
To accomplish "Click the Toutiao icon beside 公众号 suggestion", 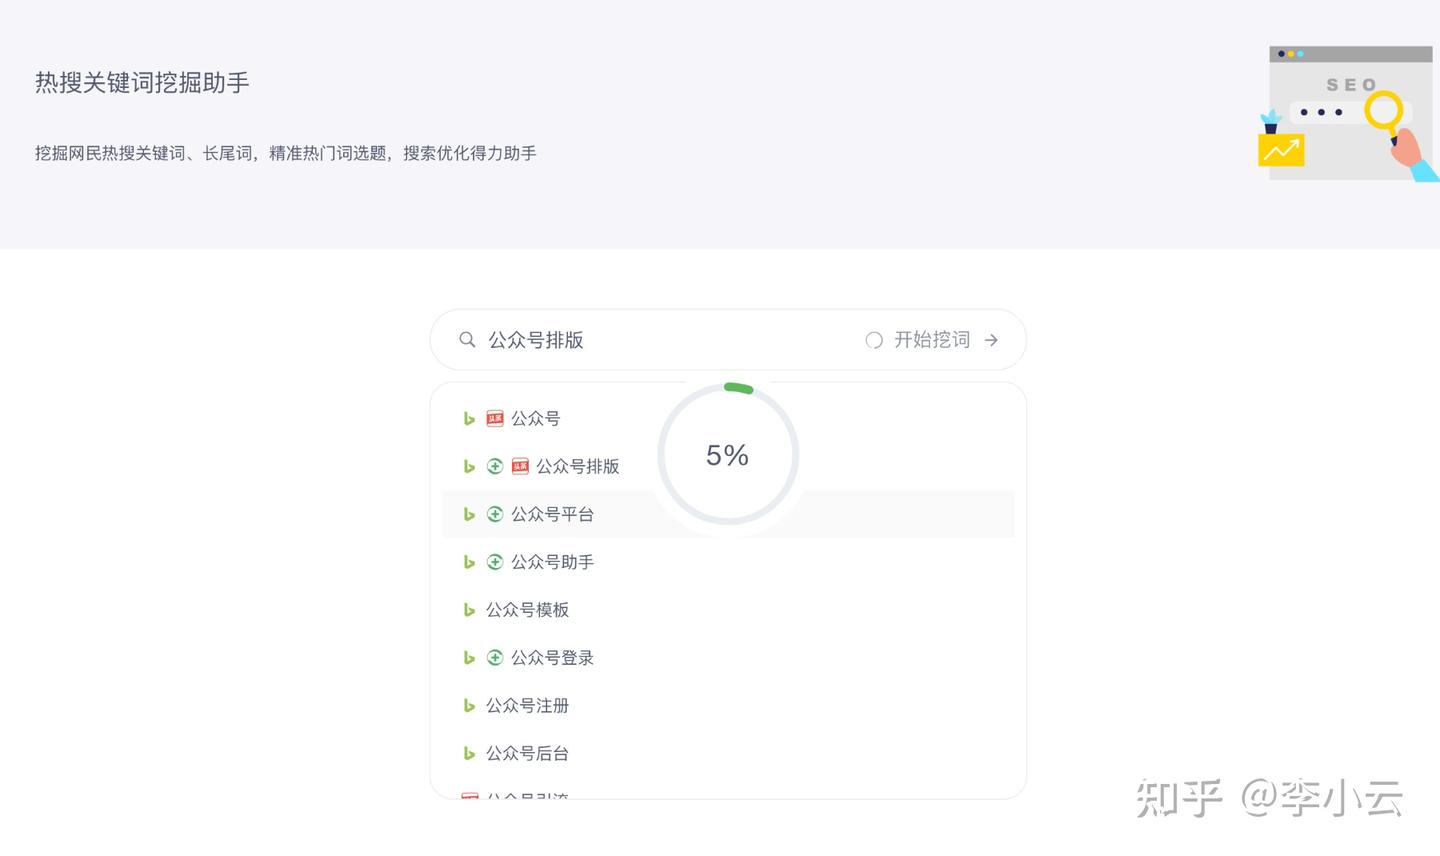I will pyautogui.click(x=495, y=419).
